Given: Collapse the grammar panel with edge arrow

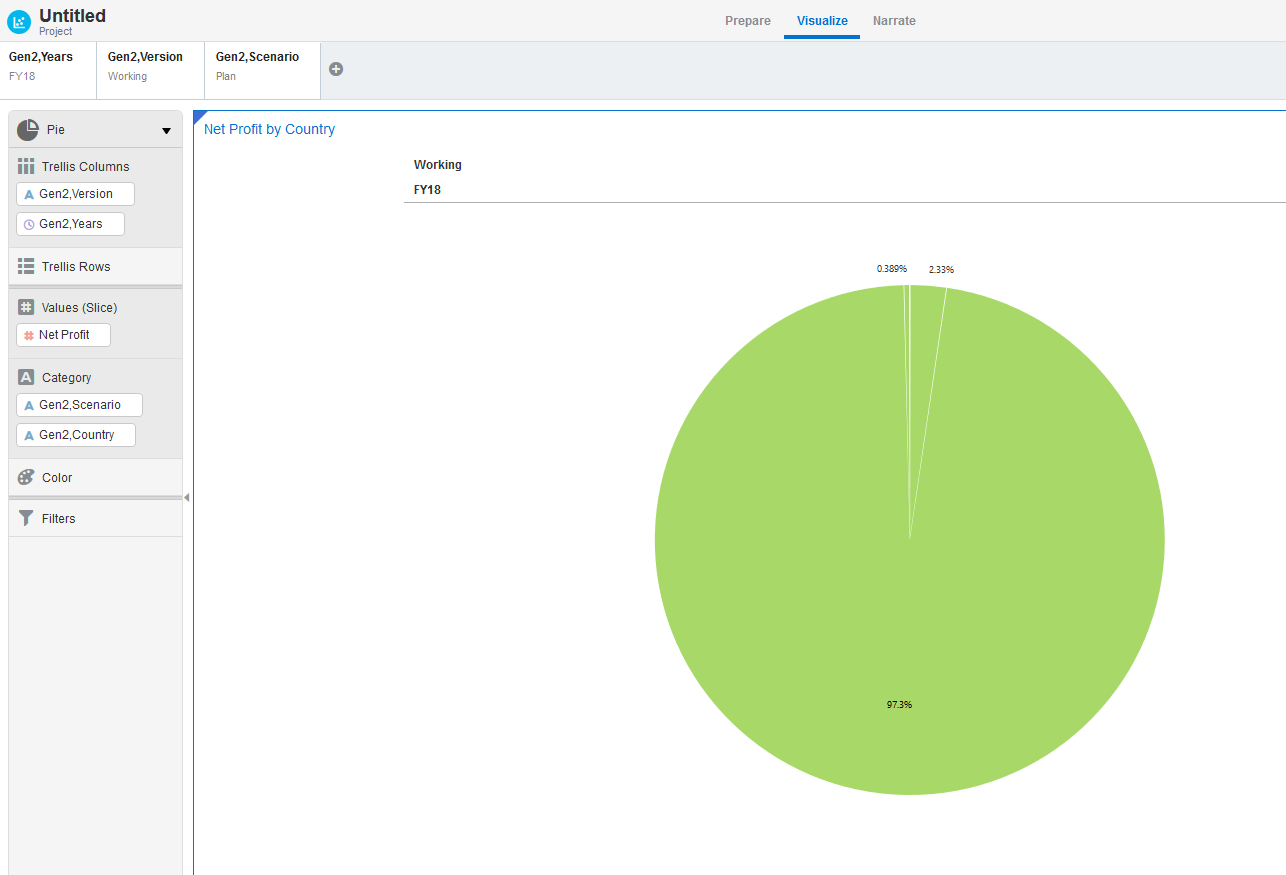Looking at the screenshot, I should pos(188,496).
